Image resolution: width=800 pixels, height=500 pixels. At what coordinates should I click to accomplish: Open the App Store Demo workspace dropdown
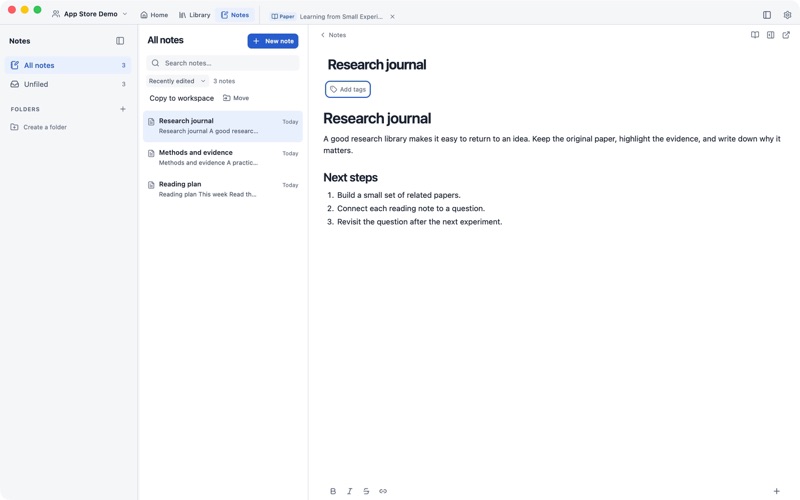click(90, 14)
